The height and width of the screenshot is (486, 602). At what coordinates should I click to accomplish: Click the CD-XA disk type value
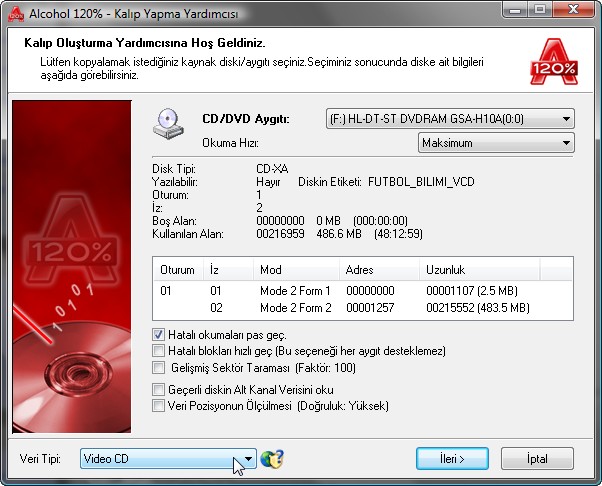(272, 169)
